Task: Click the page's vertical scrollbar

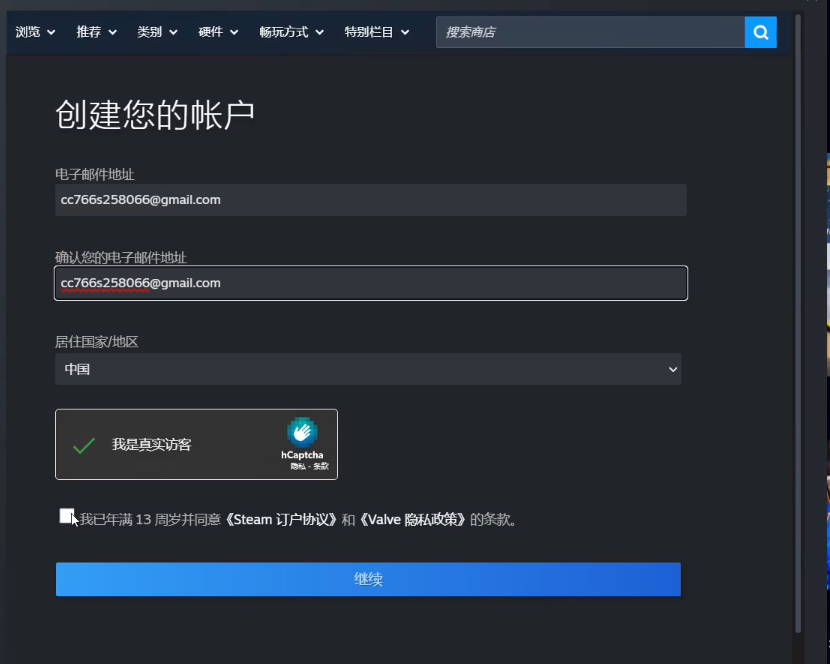Action: click(x=797, y=320)
